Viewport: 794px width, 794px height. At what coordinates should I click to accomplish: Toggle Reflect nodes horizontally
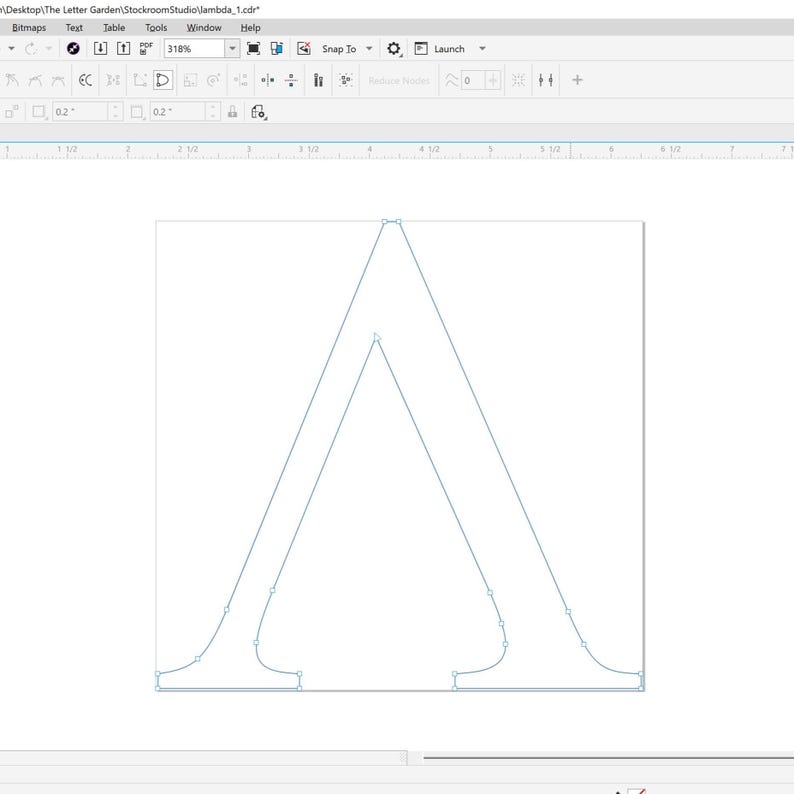pos(268,80)
